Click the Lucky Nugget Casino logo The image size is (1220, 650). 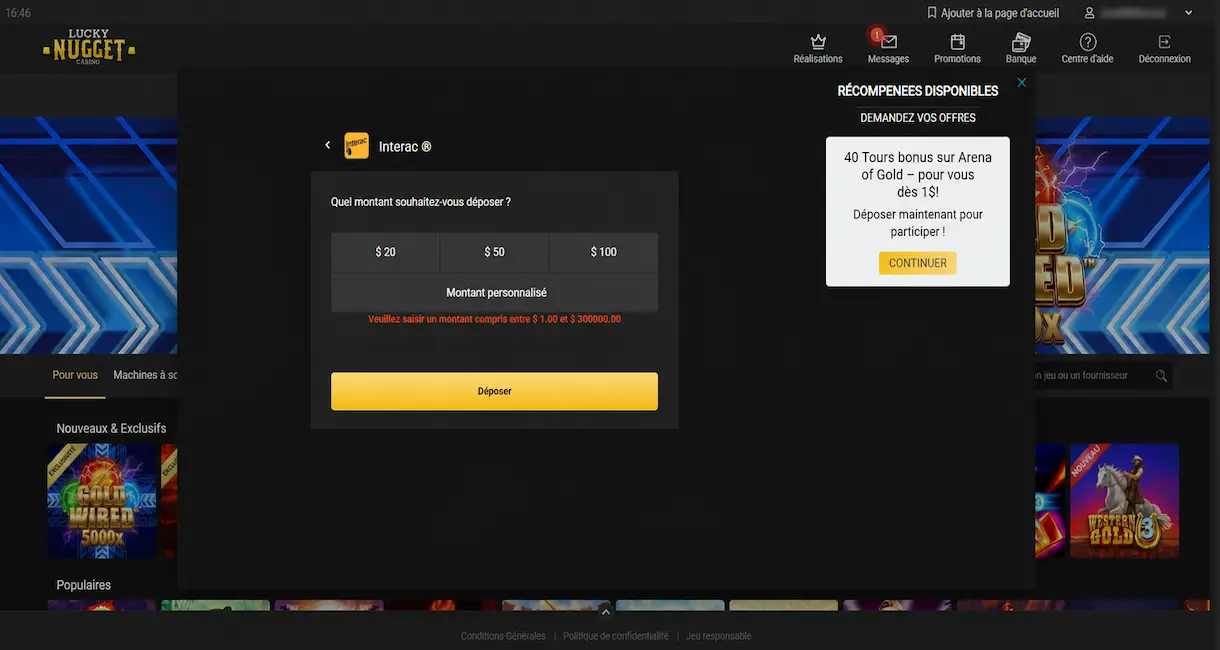tap(89, 47)
